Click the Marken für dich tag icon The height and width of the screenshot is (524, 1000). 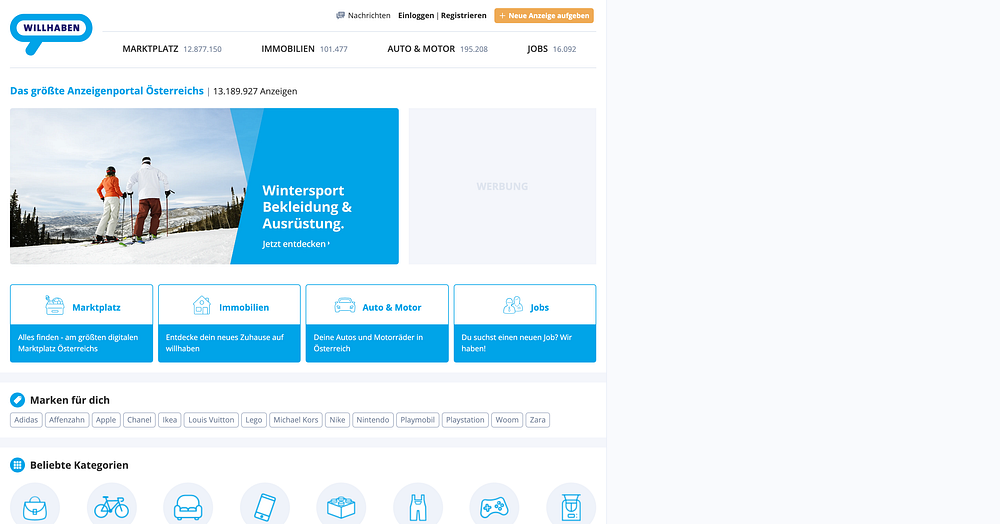[x=17, y=400]
